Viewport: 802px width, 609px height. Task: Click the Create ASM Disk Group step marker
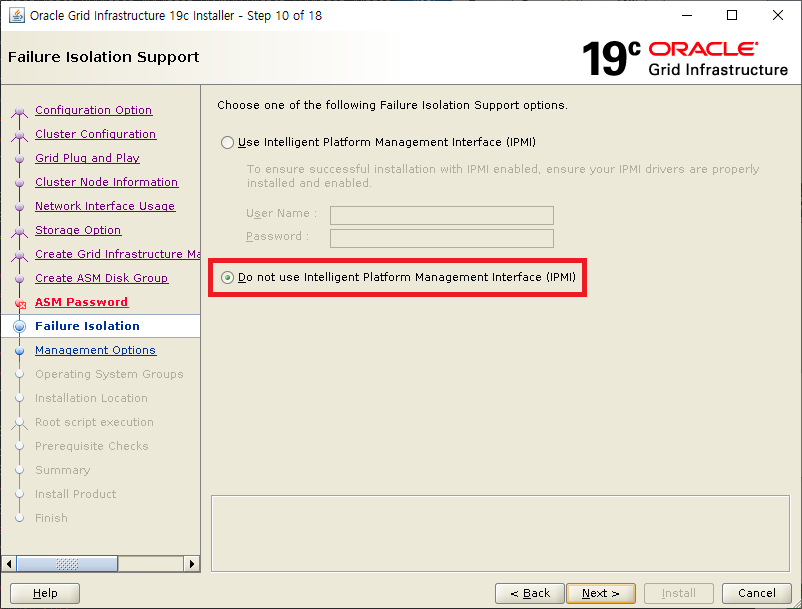coord(19,279)
